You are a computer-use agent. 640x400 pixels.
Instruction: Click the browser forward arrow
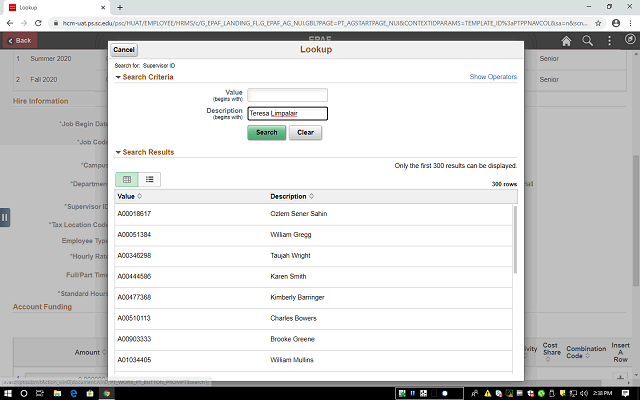click(24, 23)
